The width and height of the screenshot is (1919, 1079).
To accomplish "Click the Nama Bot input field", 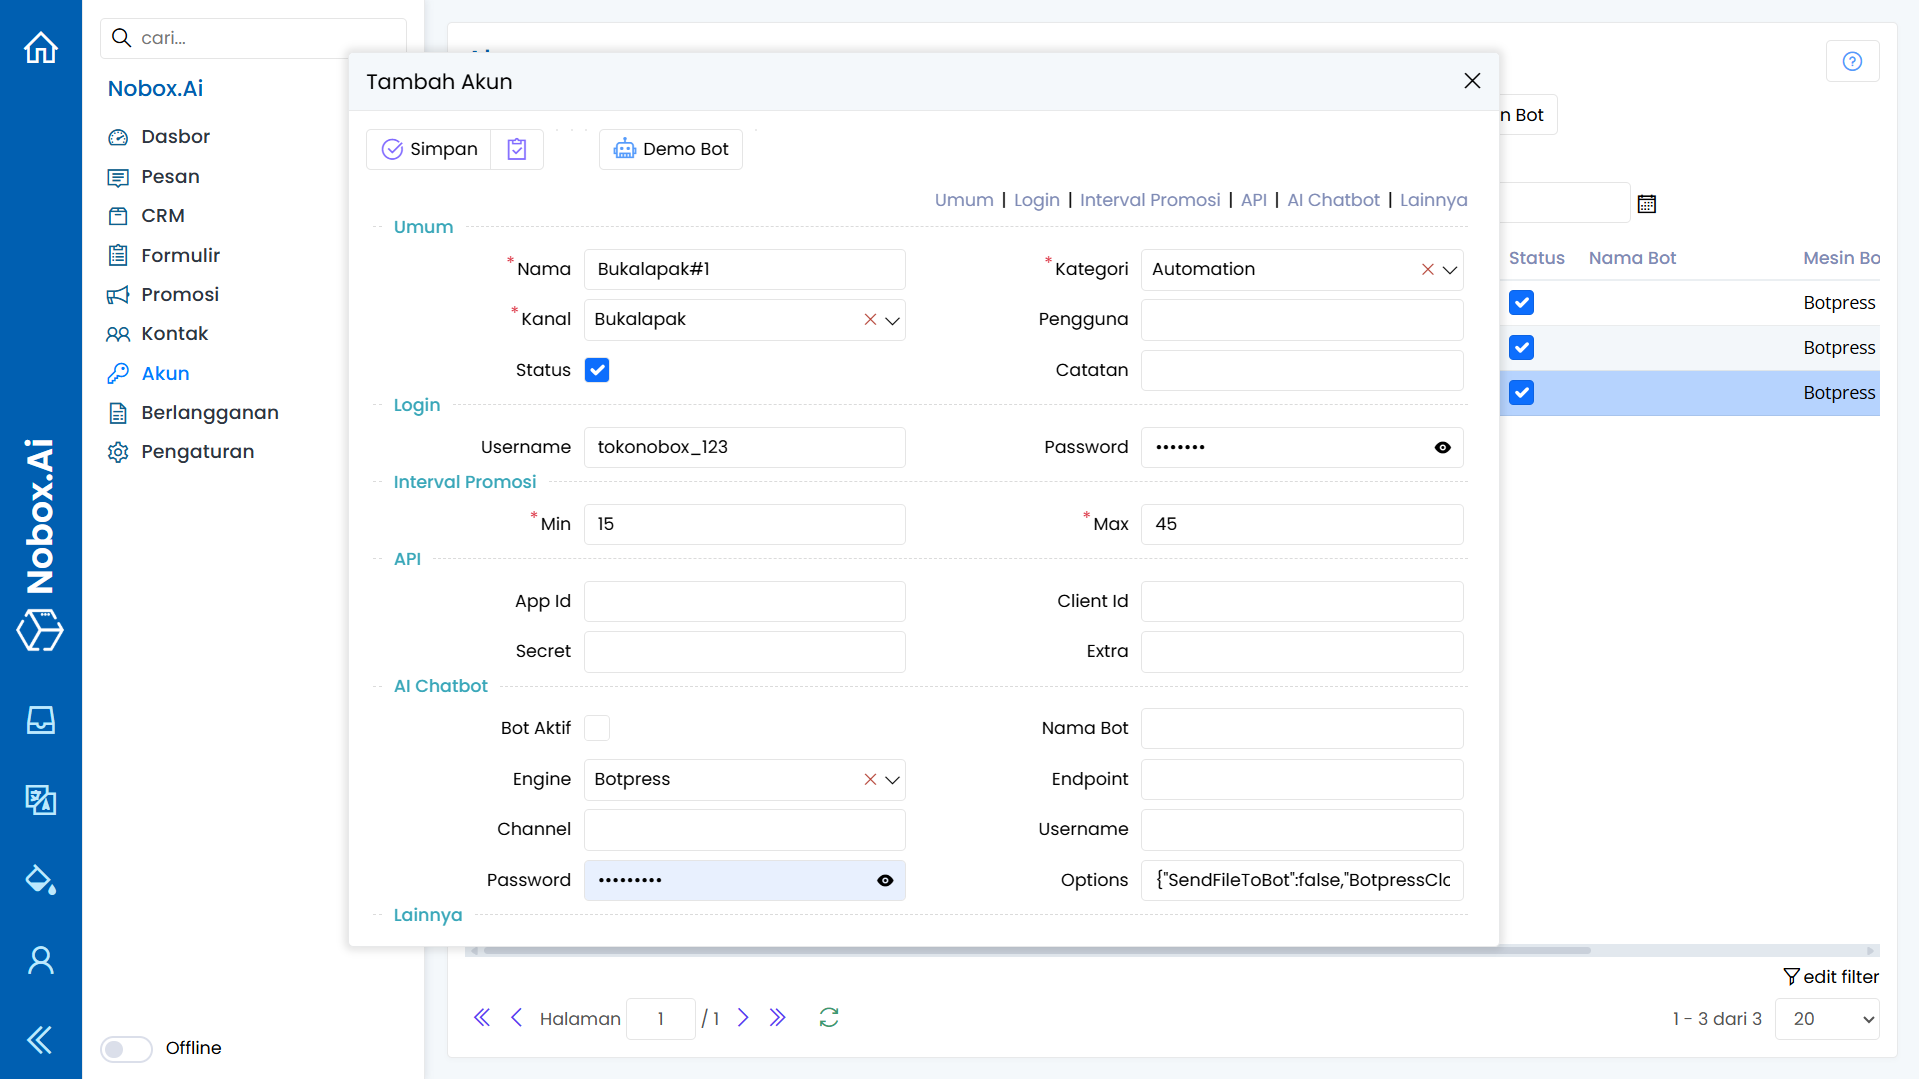I will [x=1301, y=728].
